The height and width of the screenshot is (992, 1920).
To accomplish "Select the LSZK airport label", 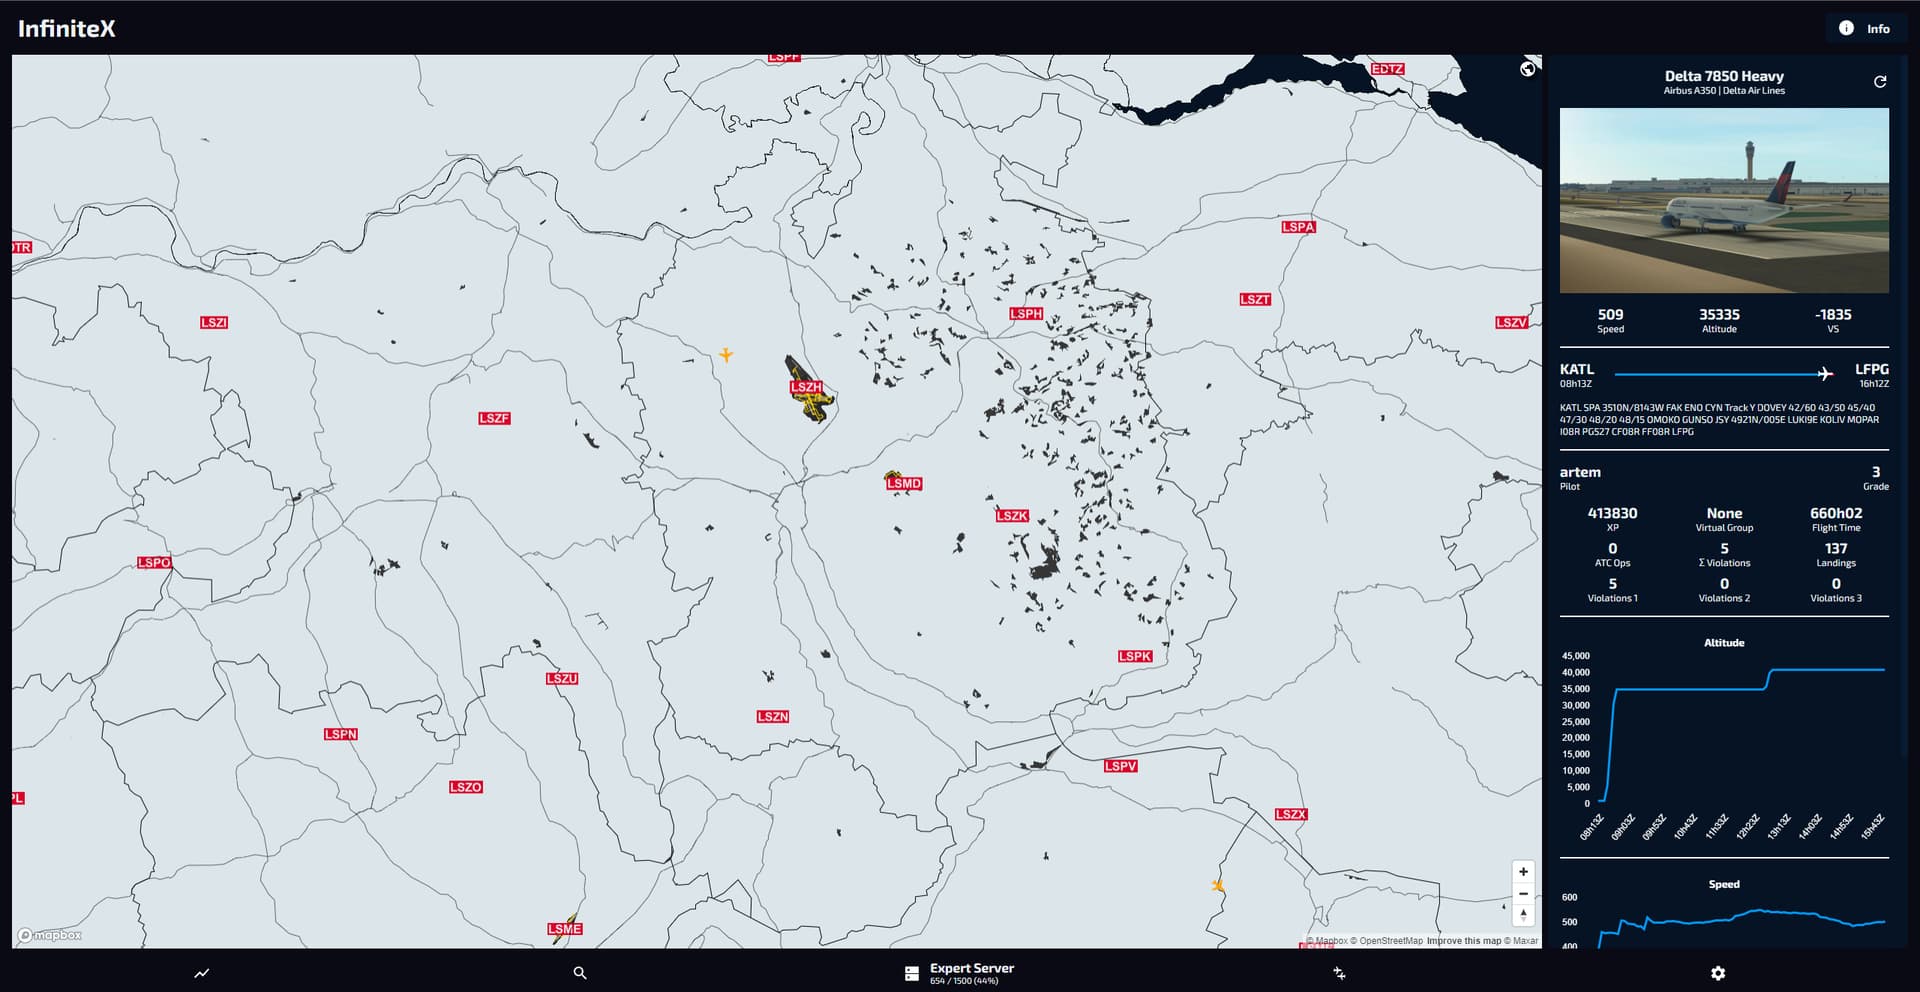I will coord(1012,516).
